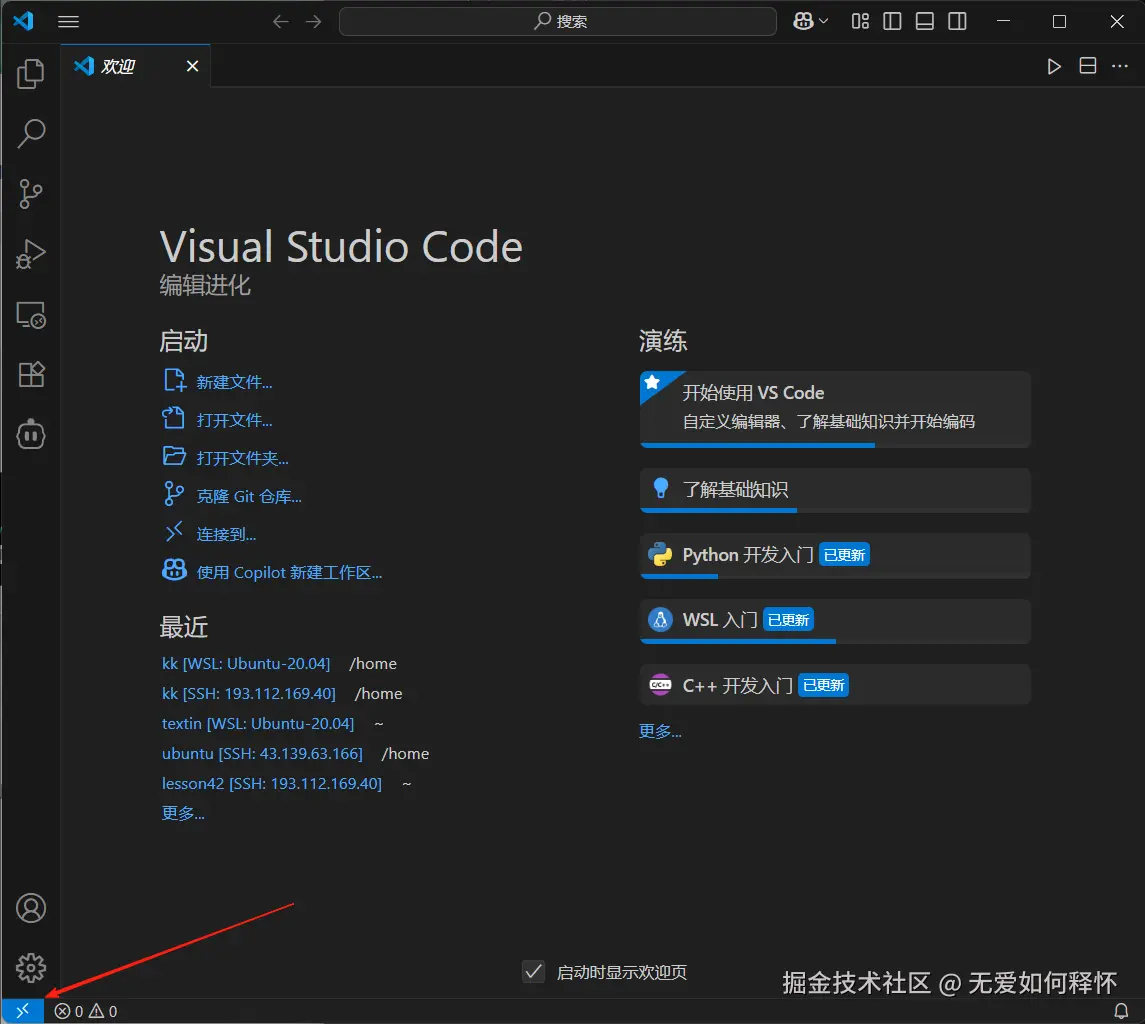
Task: Click the 搜索 command center search box
Action: click(558, 21)
